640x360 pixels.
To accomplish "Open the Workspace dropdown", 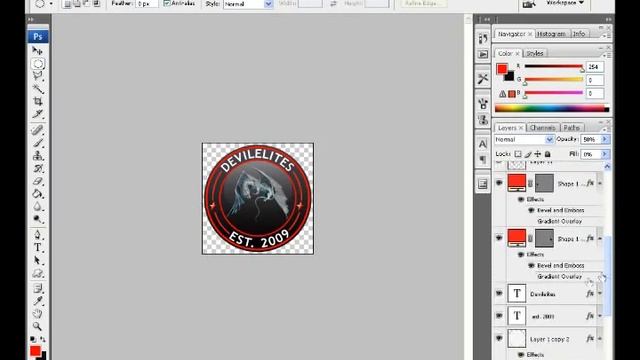I will point(565,3).
